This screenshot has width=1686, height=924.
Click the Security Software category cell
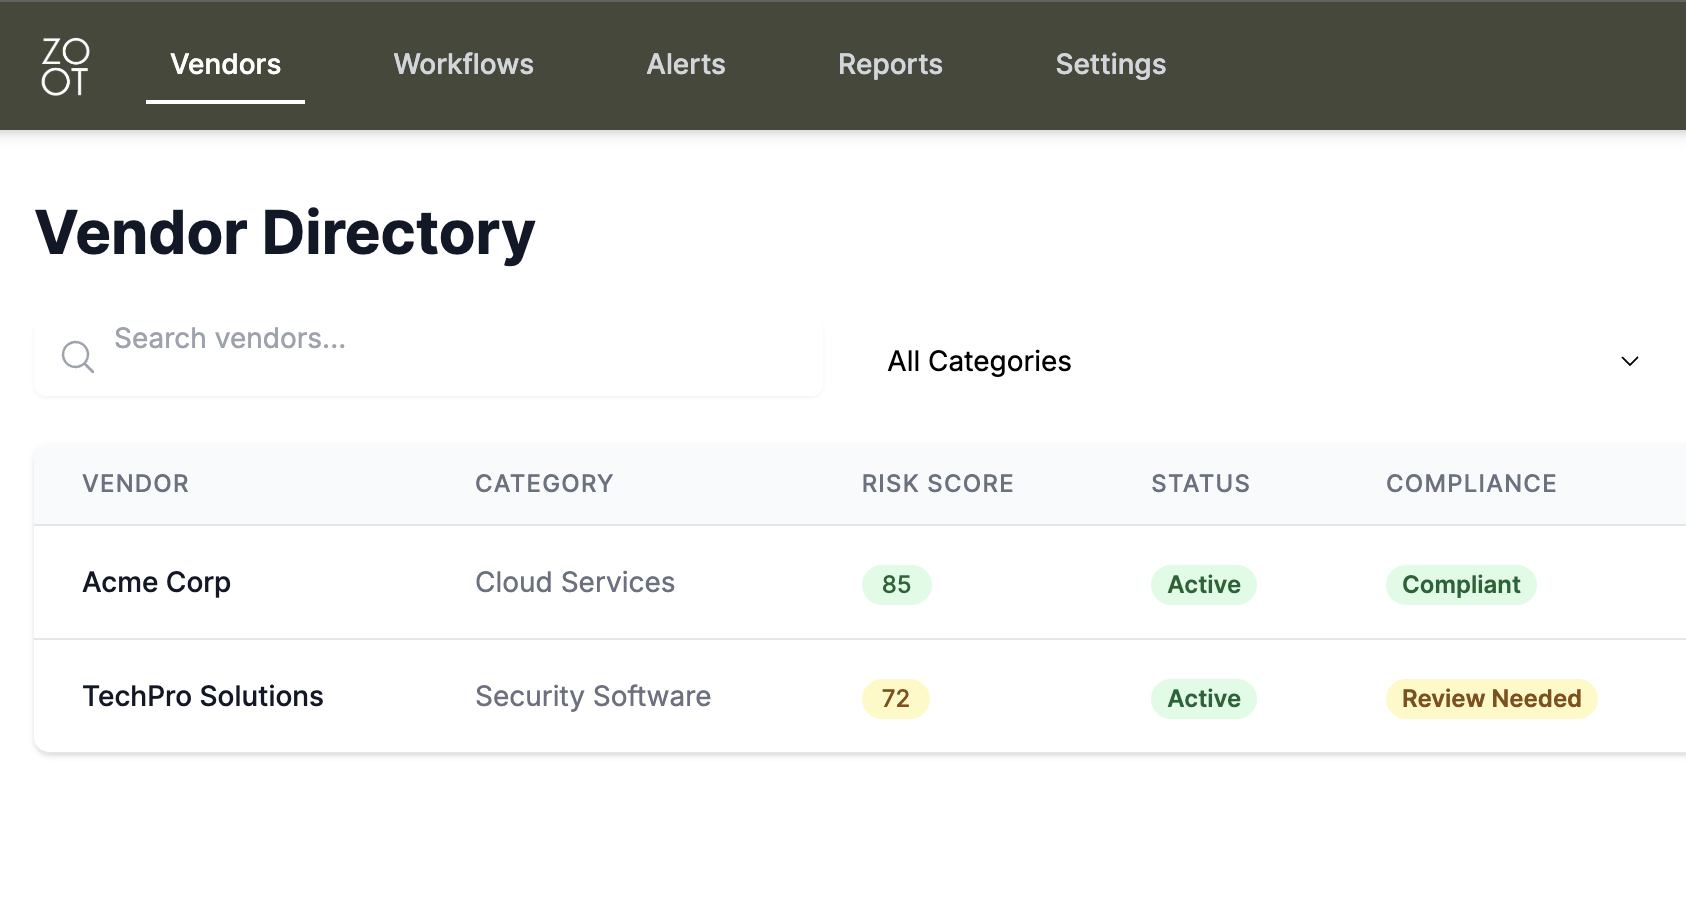(x=593, y=696)
